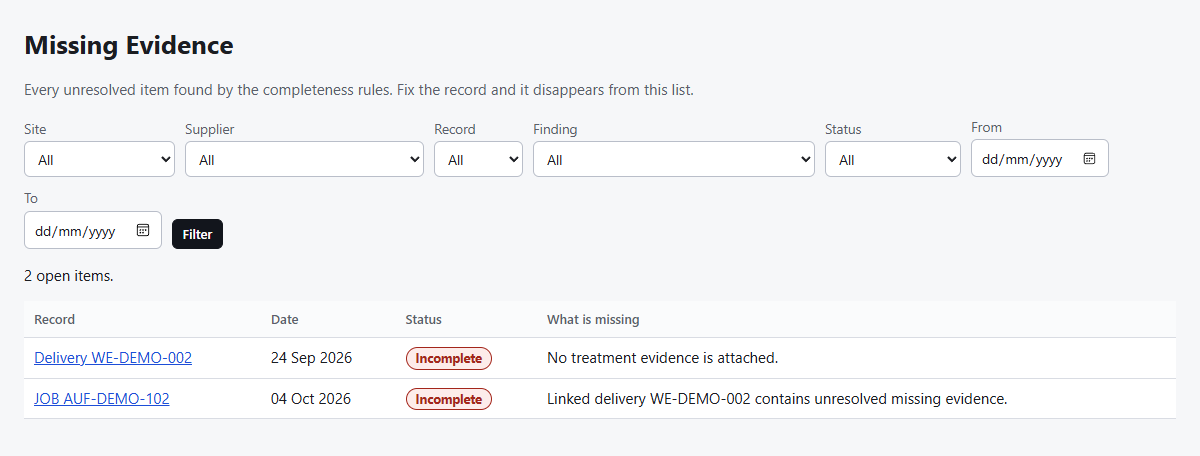Expand the Supplier dropdown
Viewport: 1200px width, 456px height.
click(x=304, y=159)
